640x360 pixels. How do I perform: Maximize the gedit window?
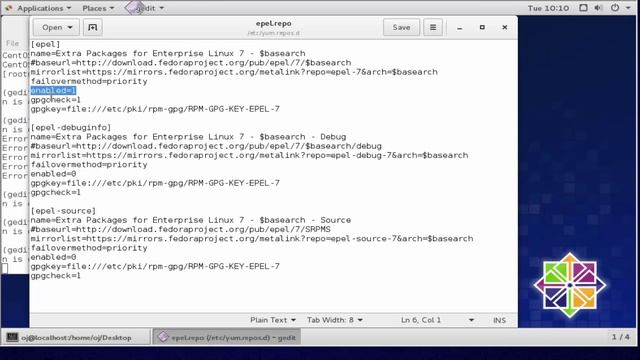(x=482, y=27)
